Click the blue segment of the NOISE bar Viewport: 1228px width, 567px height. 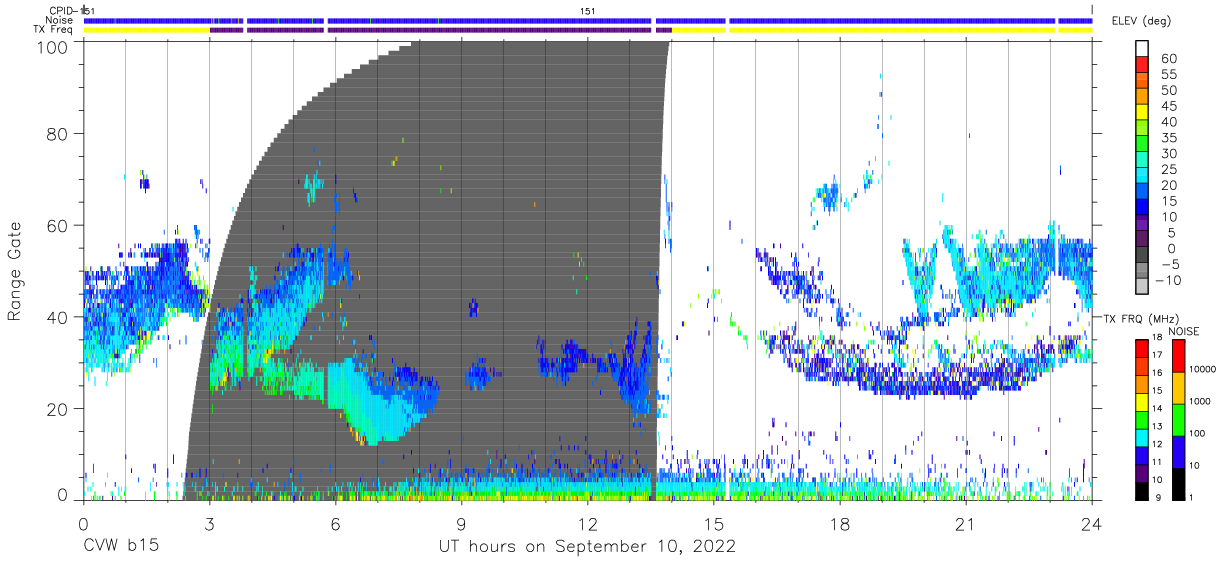pyautogui.click(x=1180, y=451)
